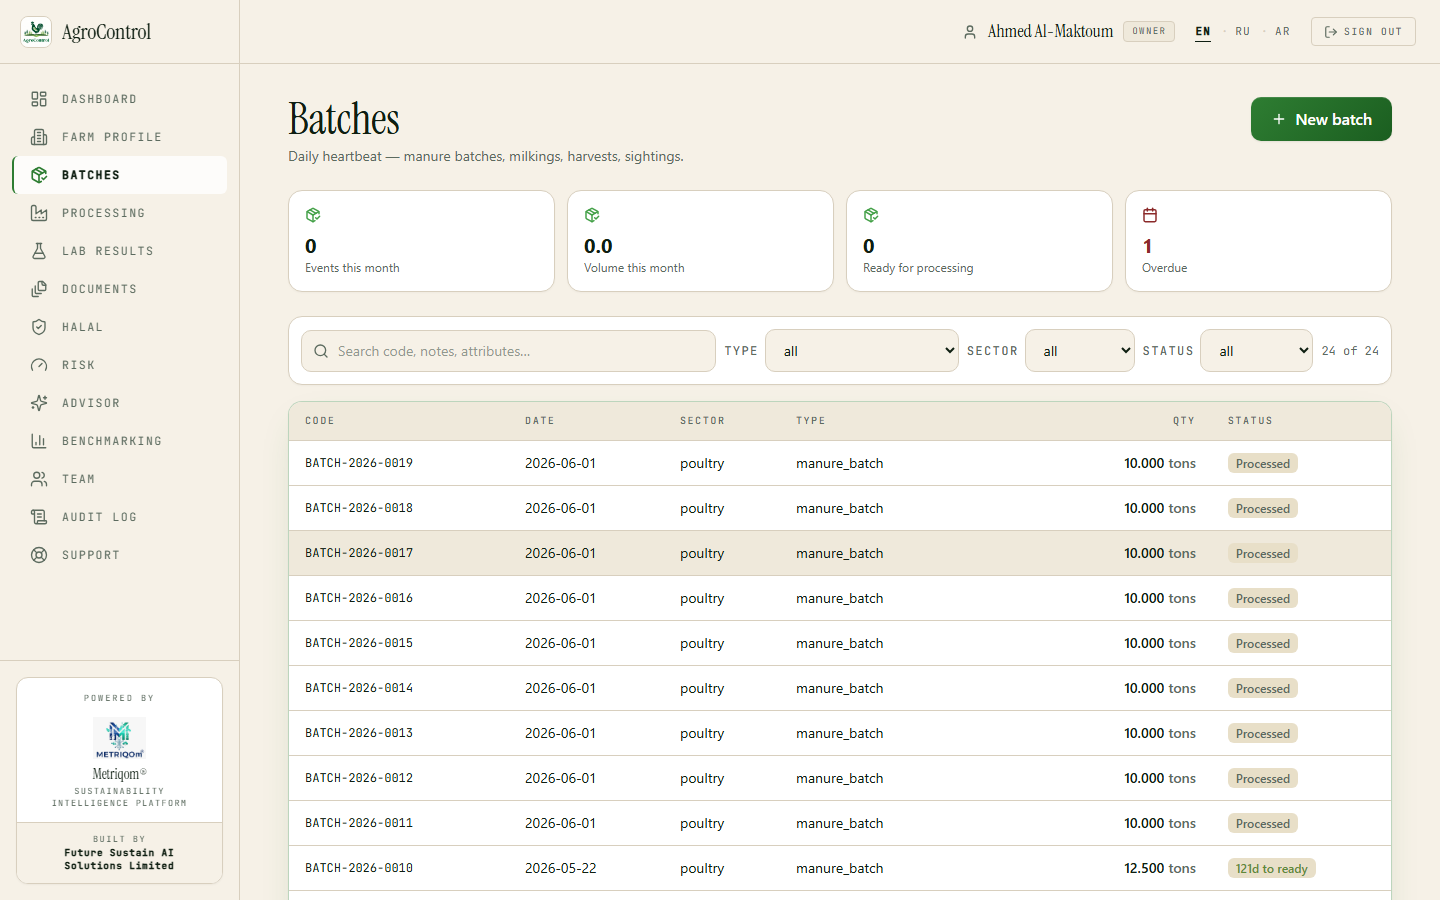This screenshot has width=1440, height=900.
Task: Click the AgroControl logo icon
Action: pos(36,32)
